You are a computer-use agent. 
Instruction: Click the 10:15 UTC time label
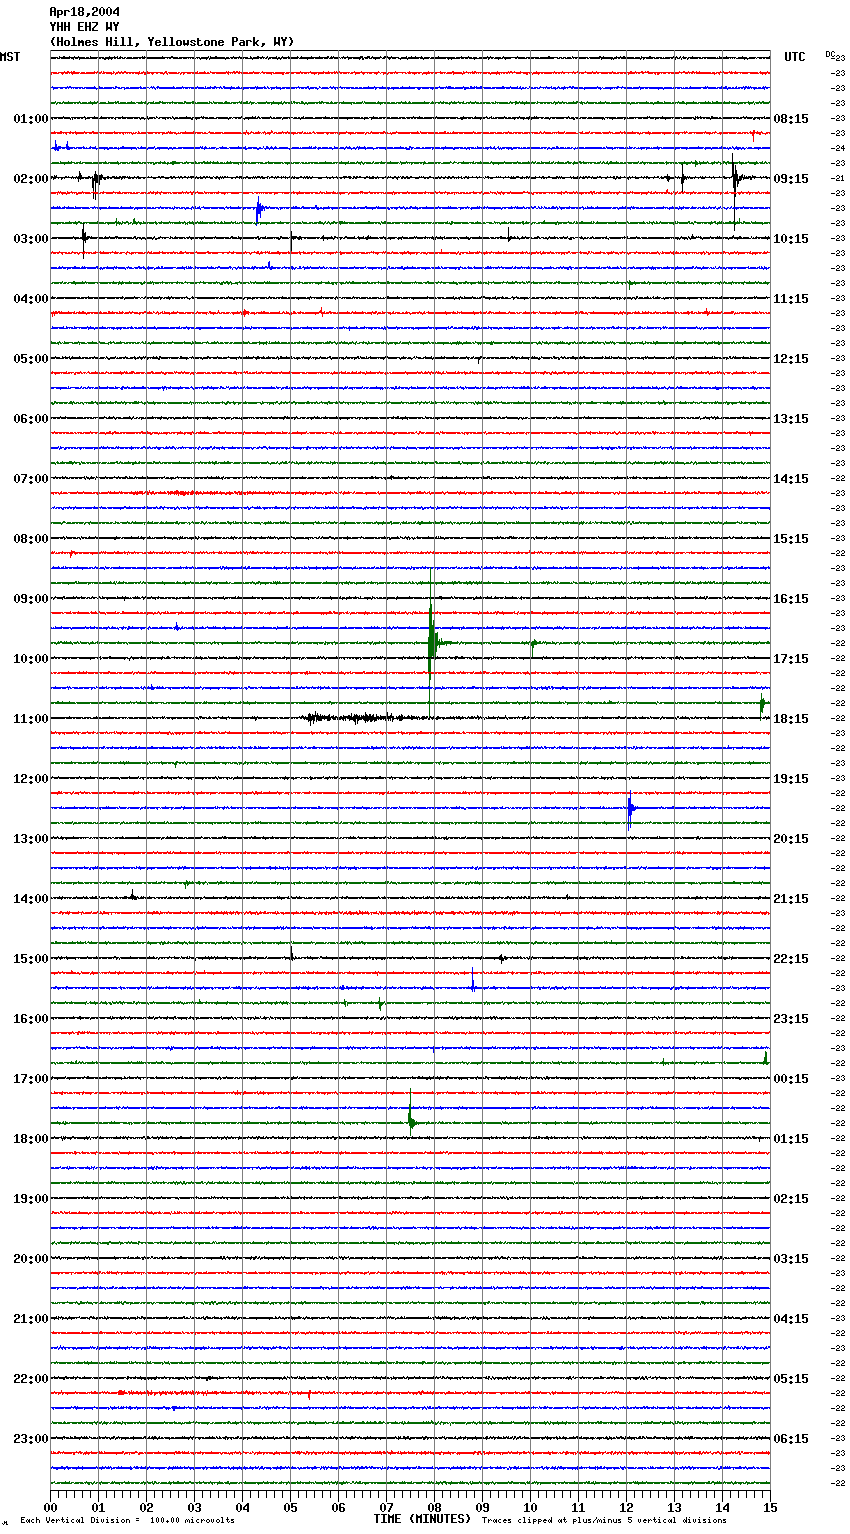(791, 239)
